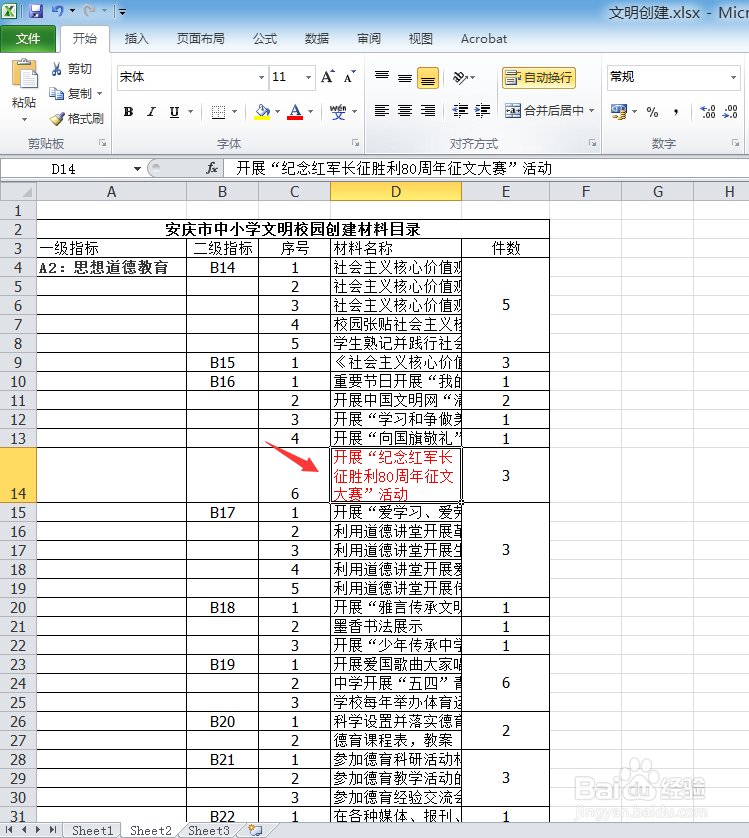This screenshot has width=749, height=838.
Task: Click the insert new worksheet icon
Action: [x=255, y=830]
